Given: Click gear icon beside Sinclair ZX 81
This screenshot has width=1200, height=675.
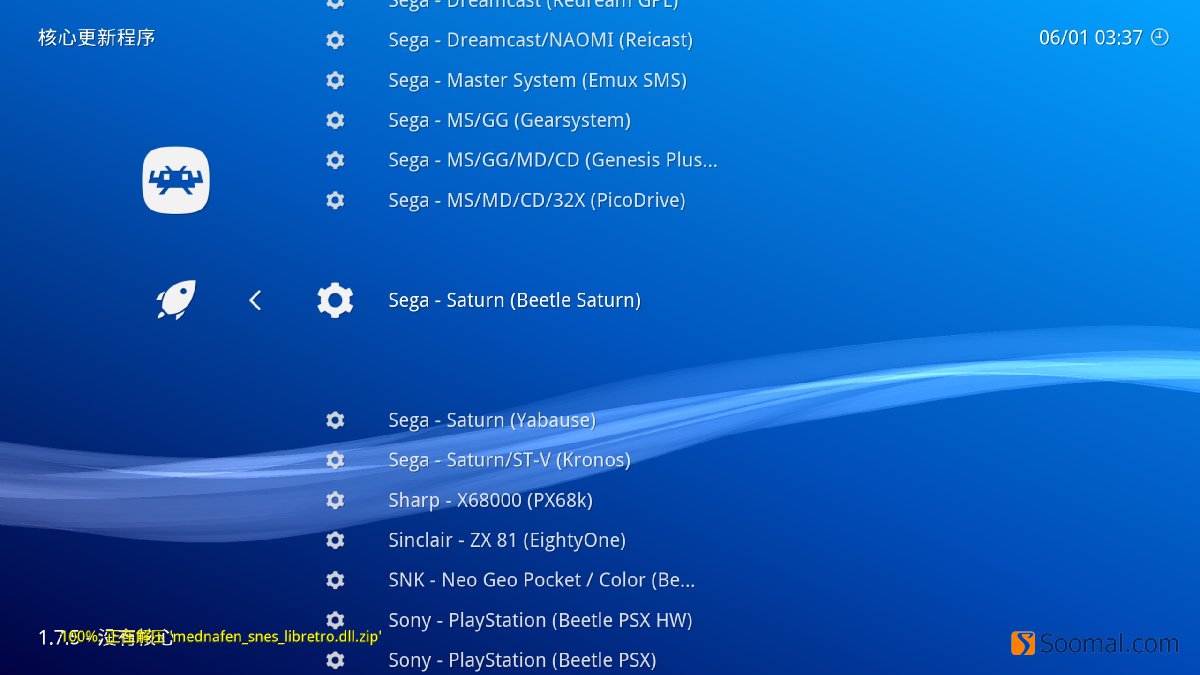Looking at the screenshot, I should tap(335, 540).
